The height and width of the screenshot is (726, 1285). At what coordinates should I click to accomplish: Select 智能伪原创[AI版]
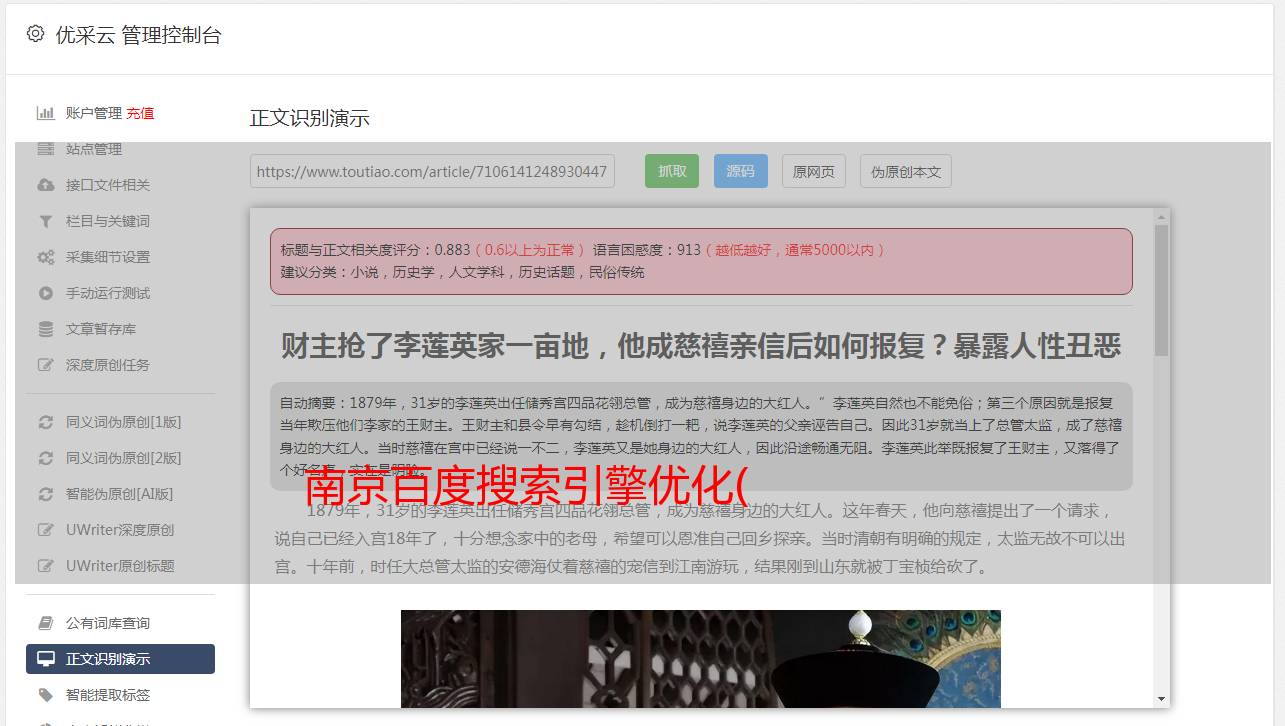120,494
